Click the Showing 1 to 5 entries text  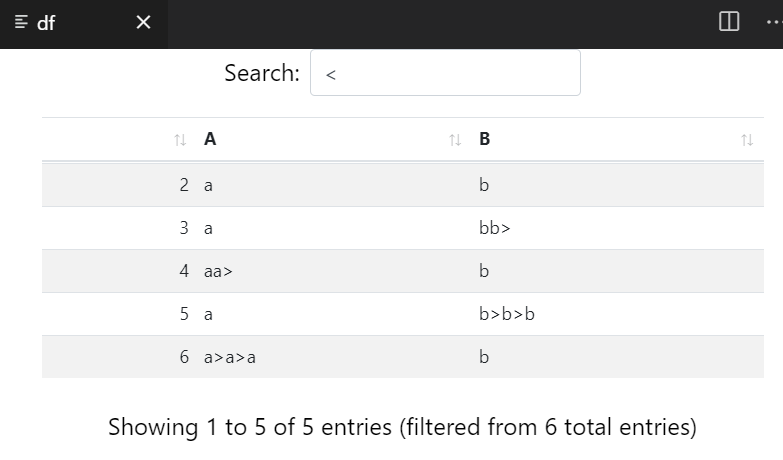pyautogui.click(x=402, y=427)
